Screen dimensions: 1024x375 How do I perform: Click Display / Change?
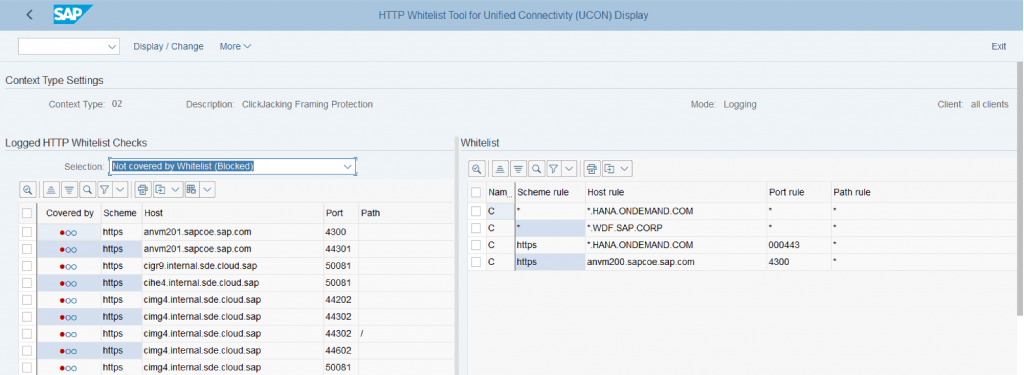(168, 46)
